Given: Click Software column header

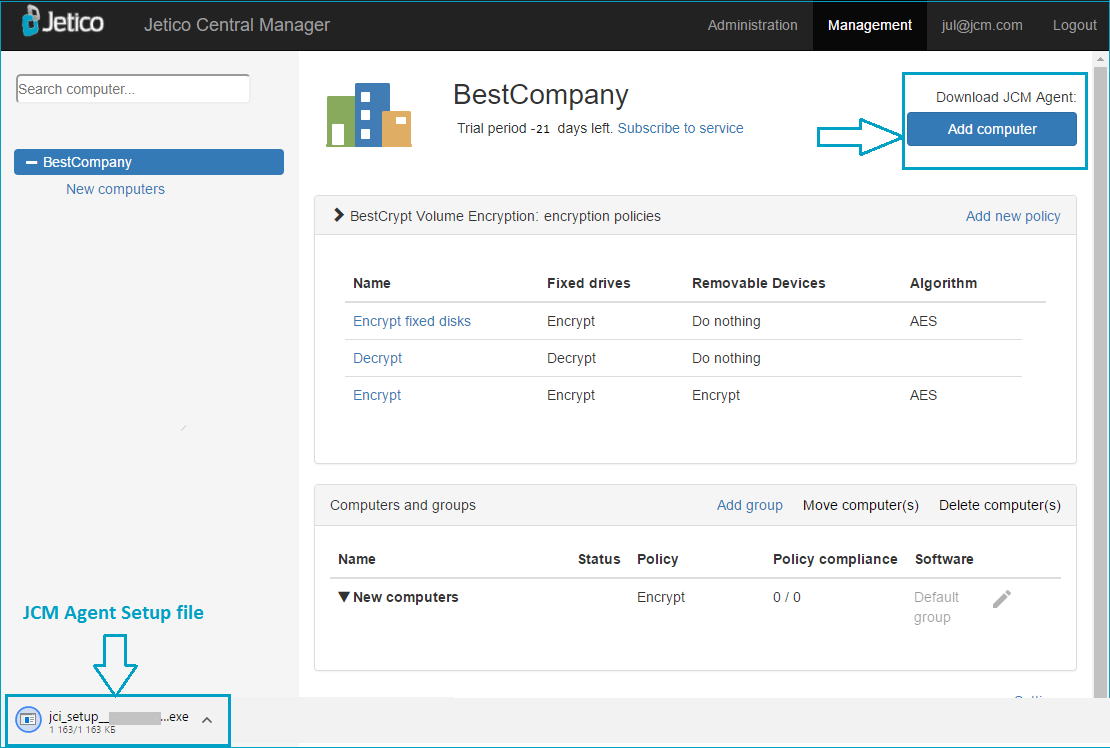Looking at the screenshot, I should point(944,559).
